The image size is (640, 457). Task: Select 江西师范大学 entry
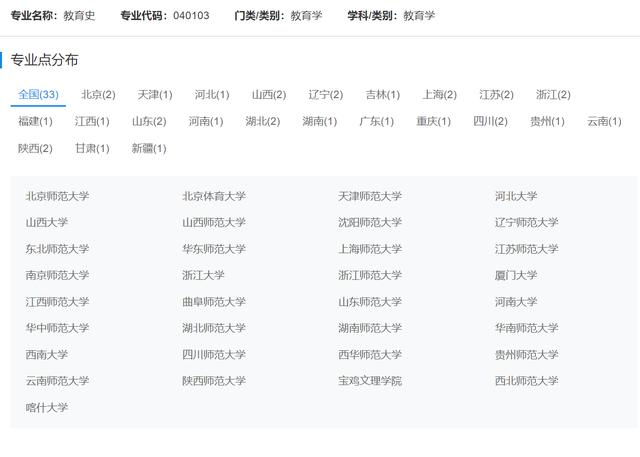coord(57,302)
